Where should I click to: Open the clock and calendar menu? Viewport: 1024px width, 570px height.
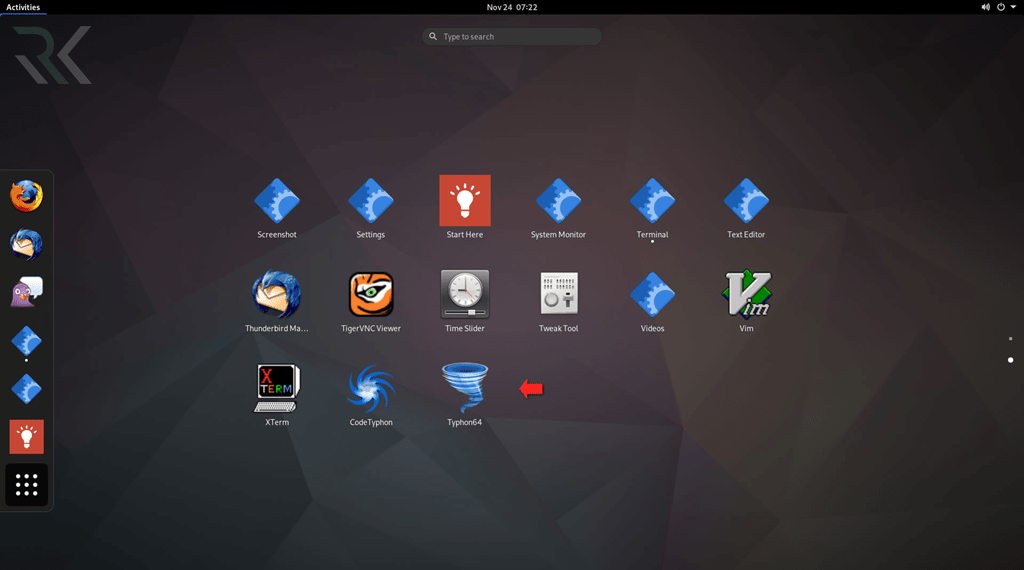(512, 7)
